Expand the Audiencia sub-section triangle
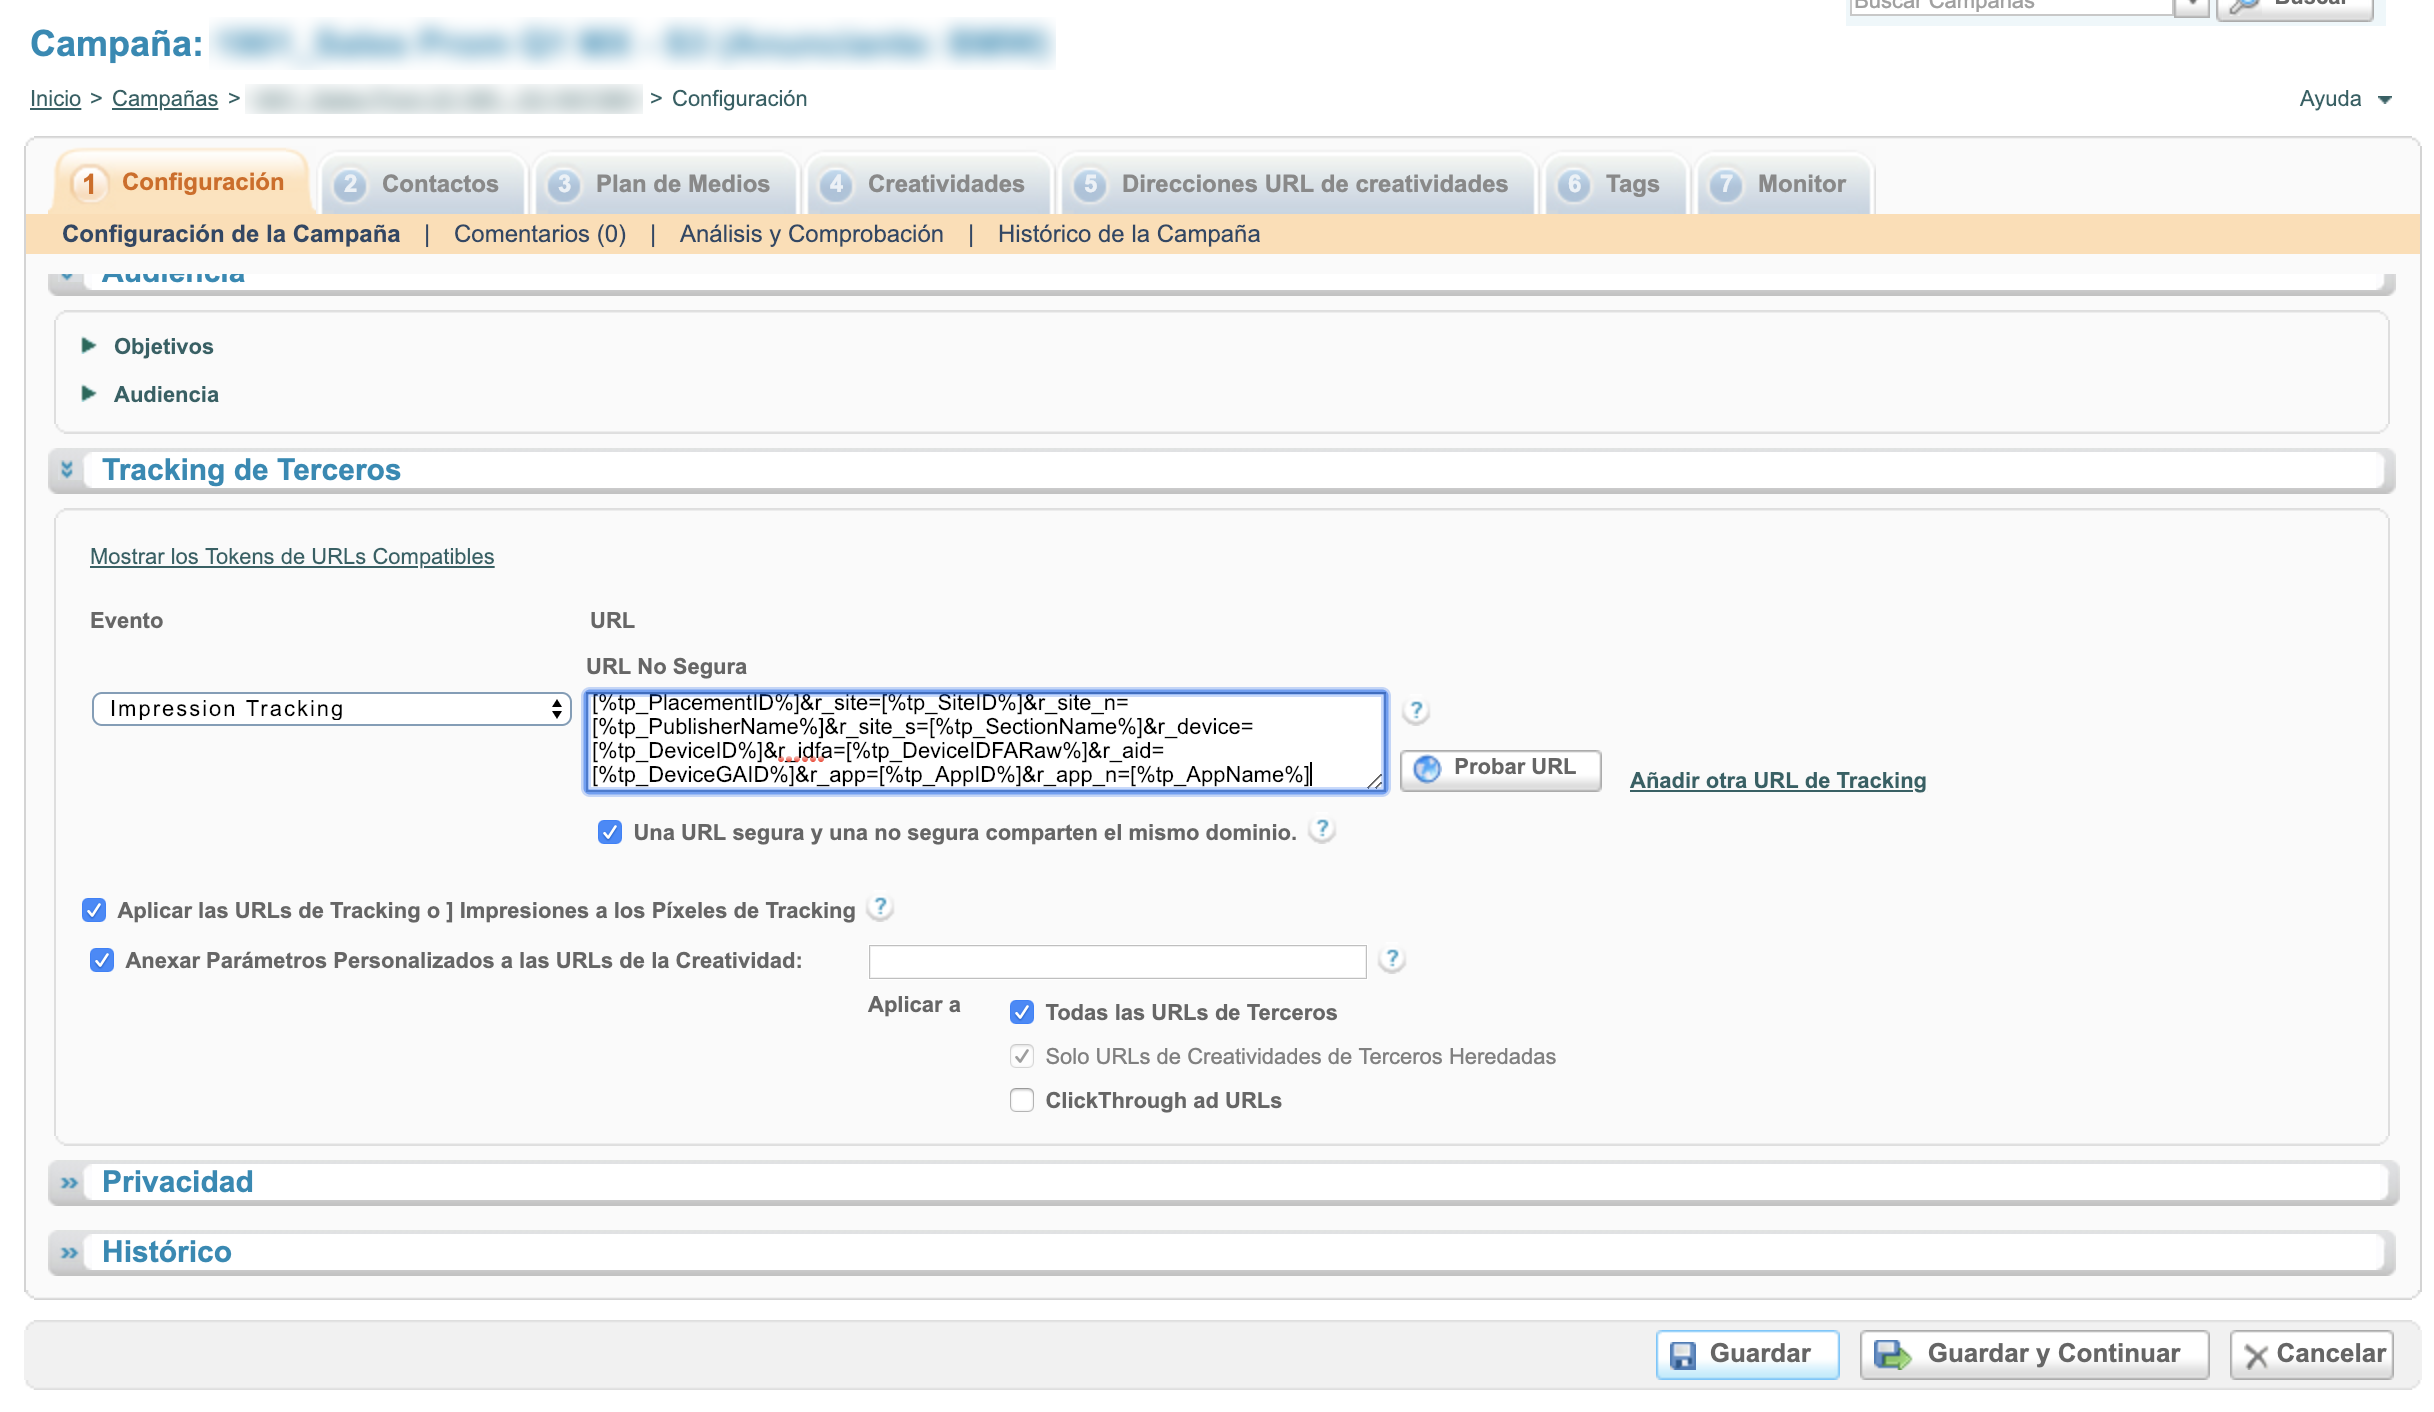Viewport: 2434px width, 1412px height. [89, 394]
